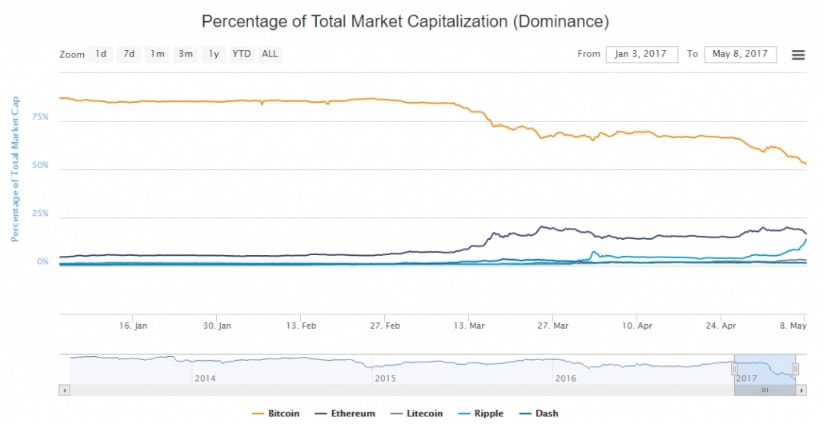
Task: Click the navigator scrollbar thumb
Action: tap(765, 390)
